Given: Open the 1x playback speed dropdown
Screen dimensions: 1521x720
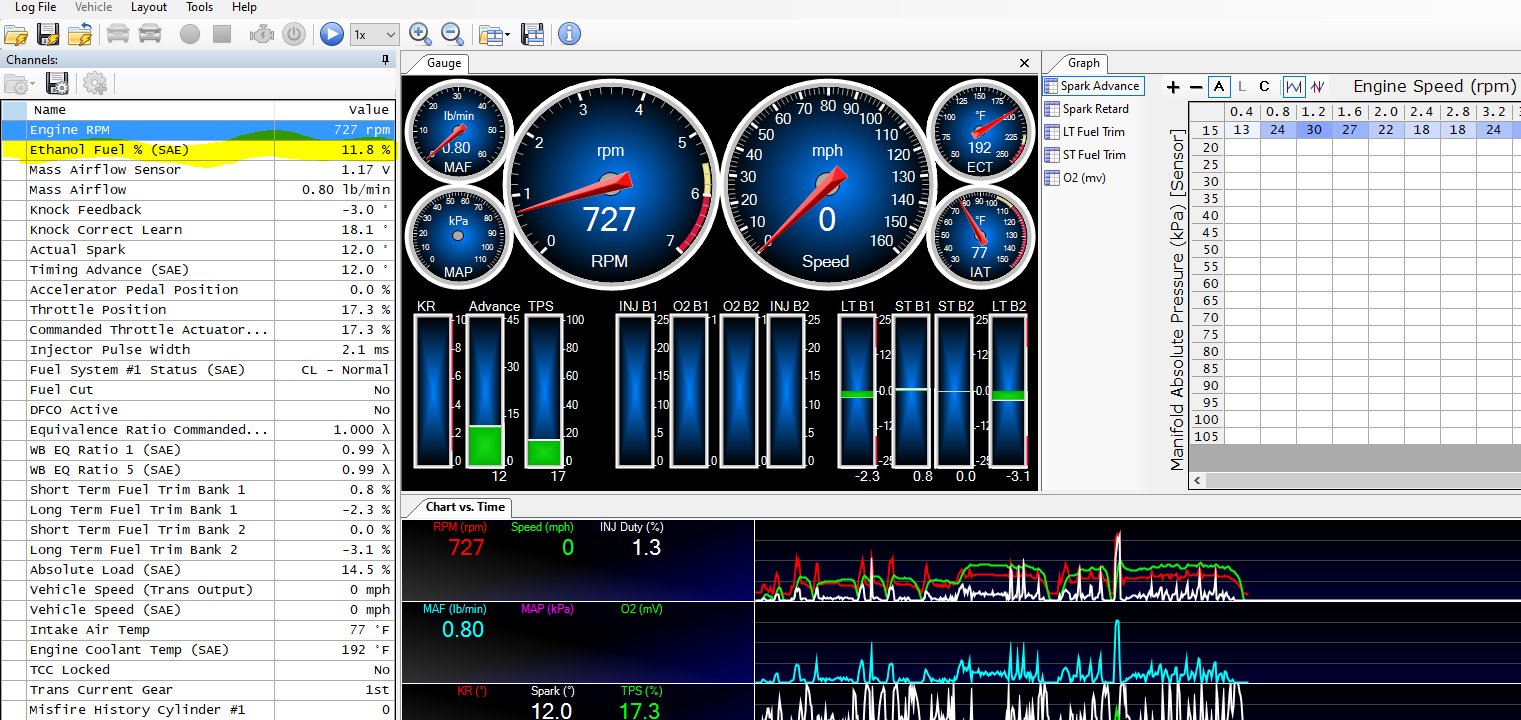Looking at the screenshot, I should point(374,34).
